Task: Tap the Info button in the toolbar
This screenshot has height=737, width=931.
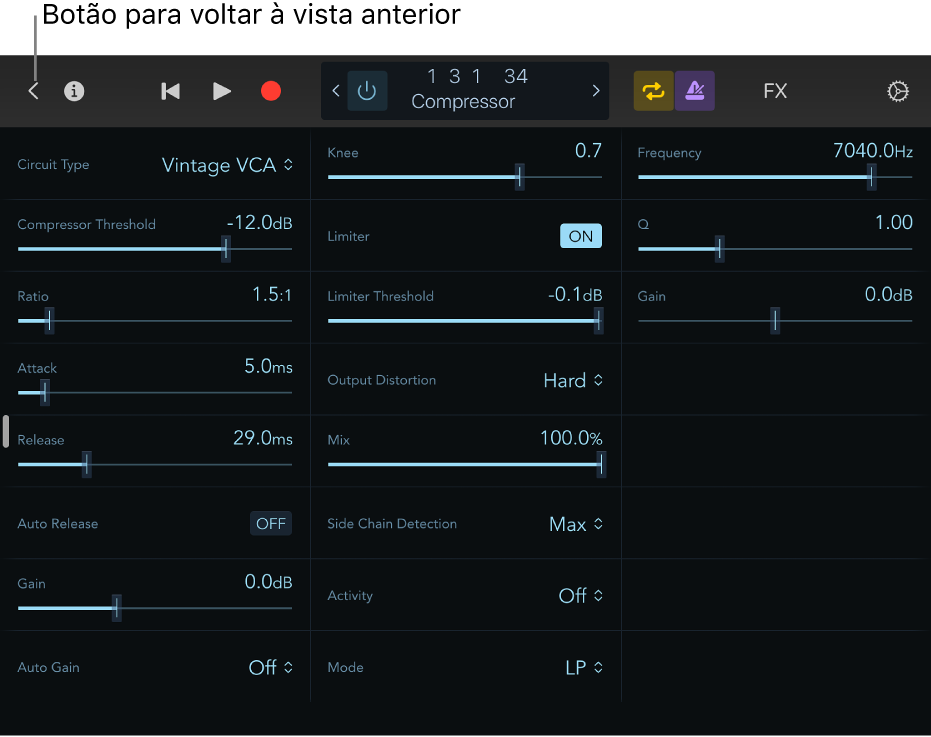Action: 73,91
